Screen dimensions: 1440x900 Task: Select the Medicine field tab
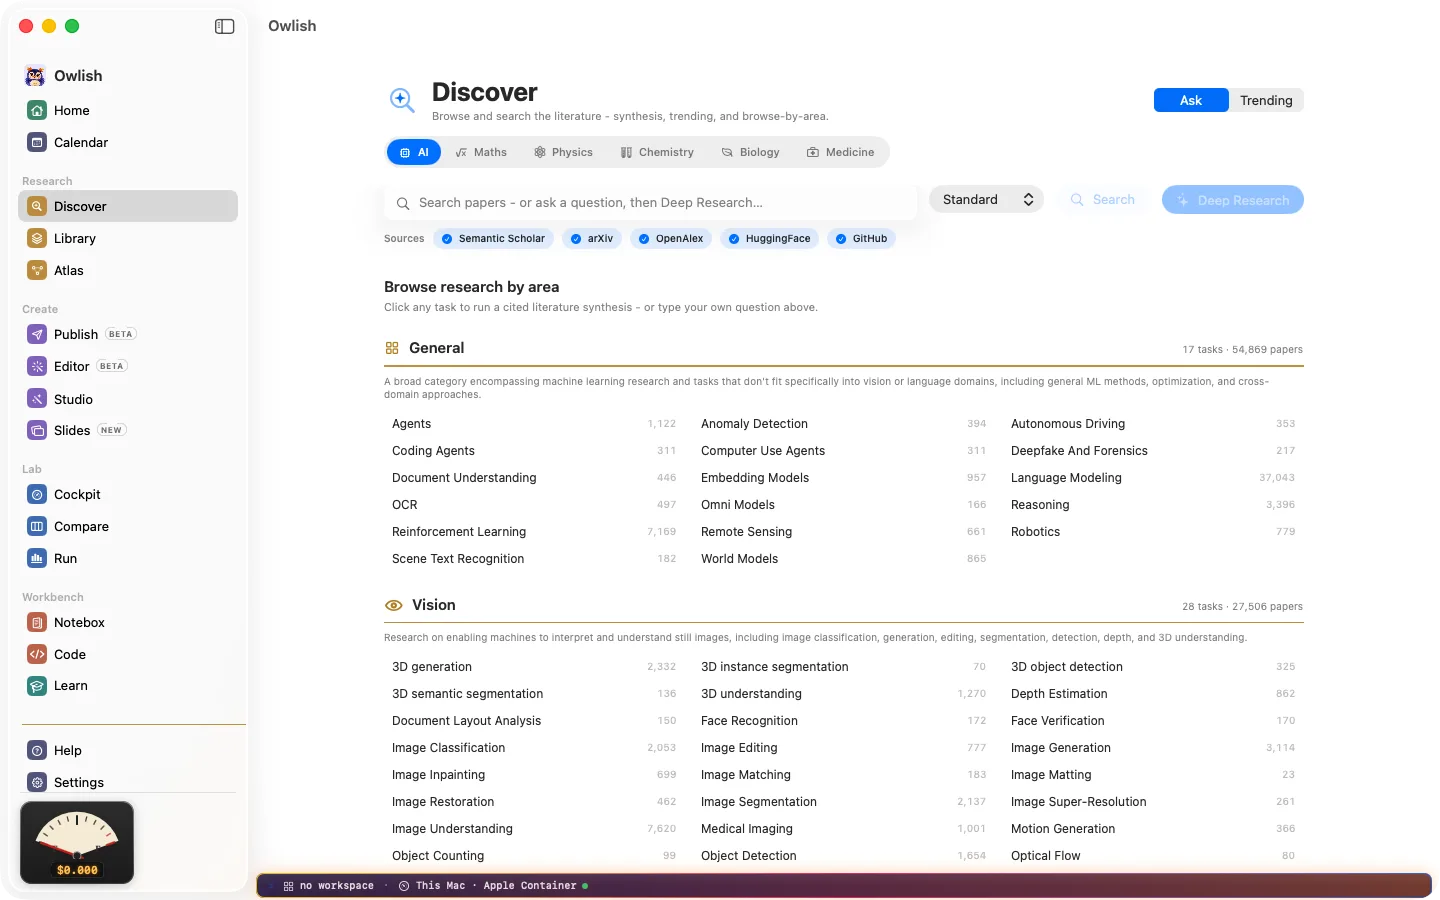[841, 152]
